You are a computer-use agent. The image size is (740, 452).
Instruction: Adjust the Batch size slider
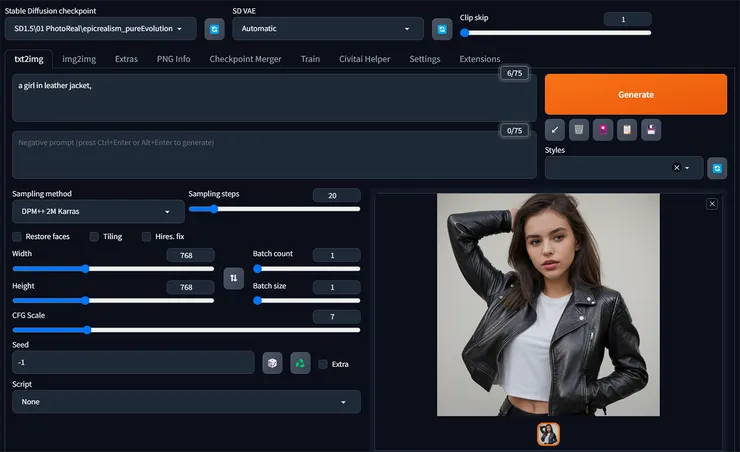307,301
